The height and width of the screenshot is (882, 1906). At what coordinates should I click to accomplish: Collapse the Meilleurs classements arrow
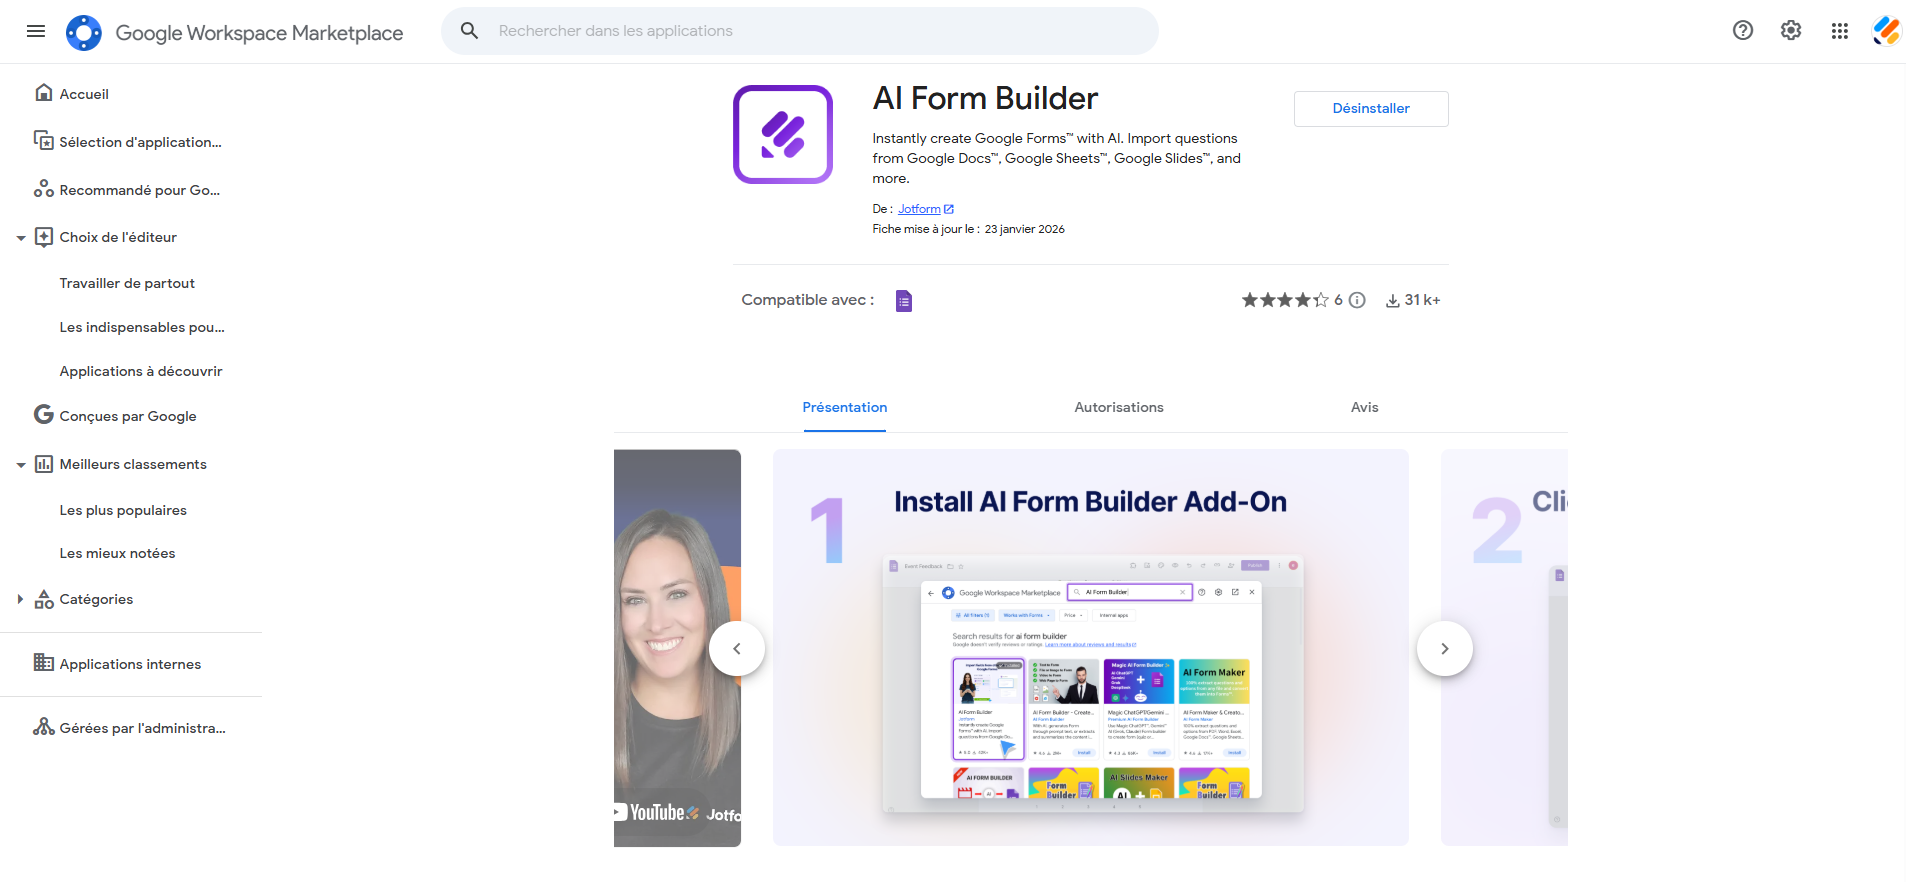pos(21,465)
